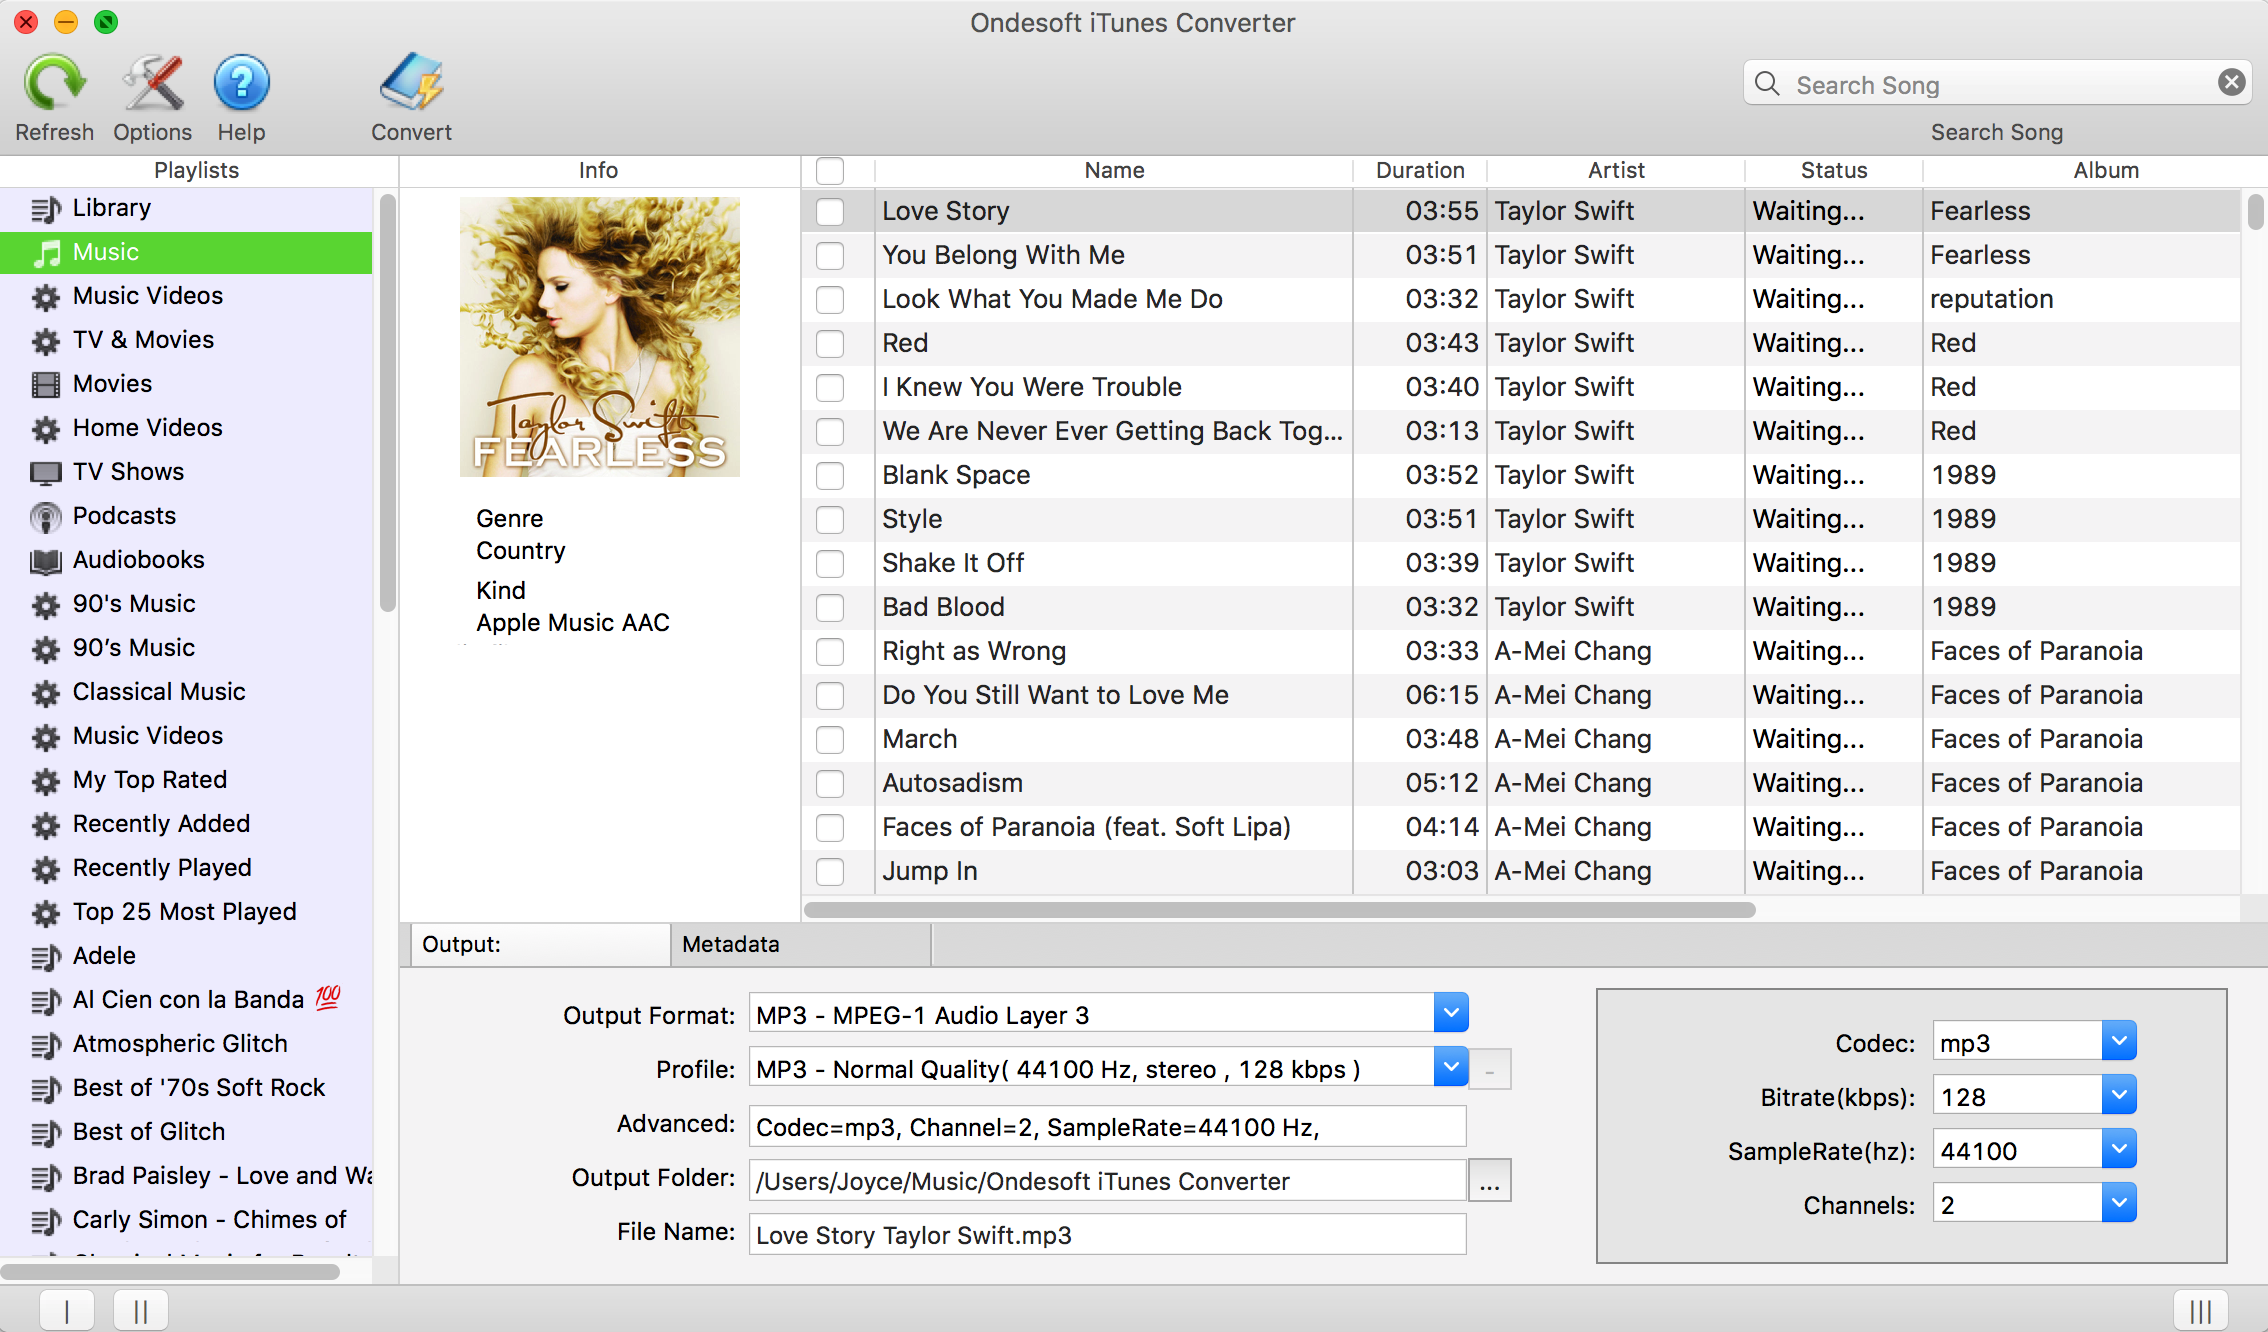Image resolution: width=2268 pixels, height=1332 pixels.
Task: Toggle checkbox for Love Story song
Action: [830, 211]
